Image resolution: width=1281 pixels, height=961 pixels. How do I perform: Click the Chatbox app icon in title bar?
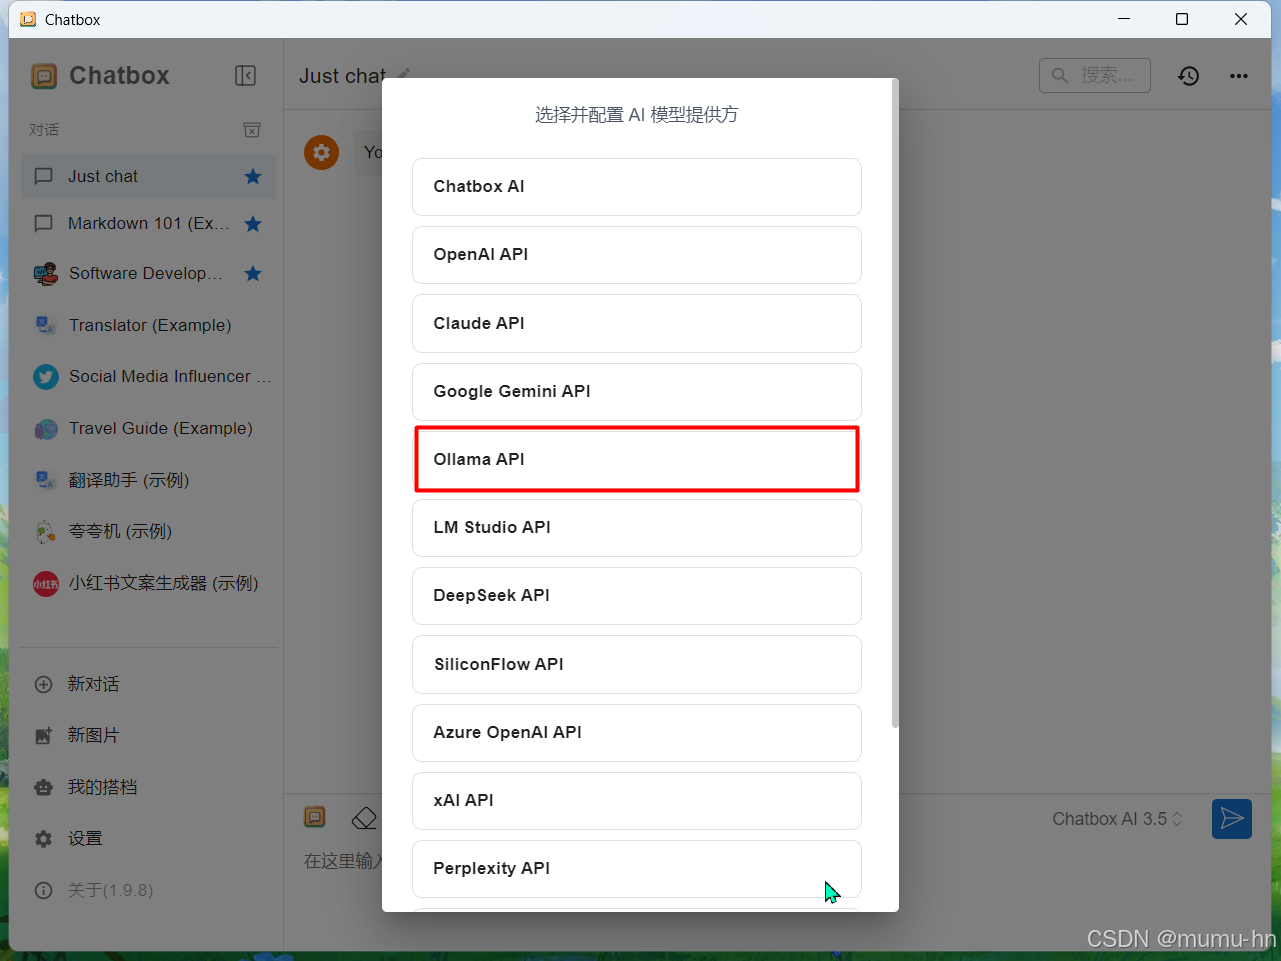pyautogui.click(x=28, y=19)
